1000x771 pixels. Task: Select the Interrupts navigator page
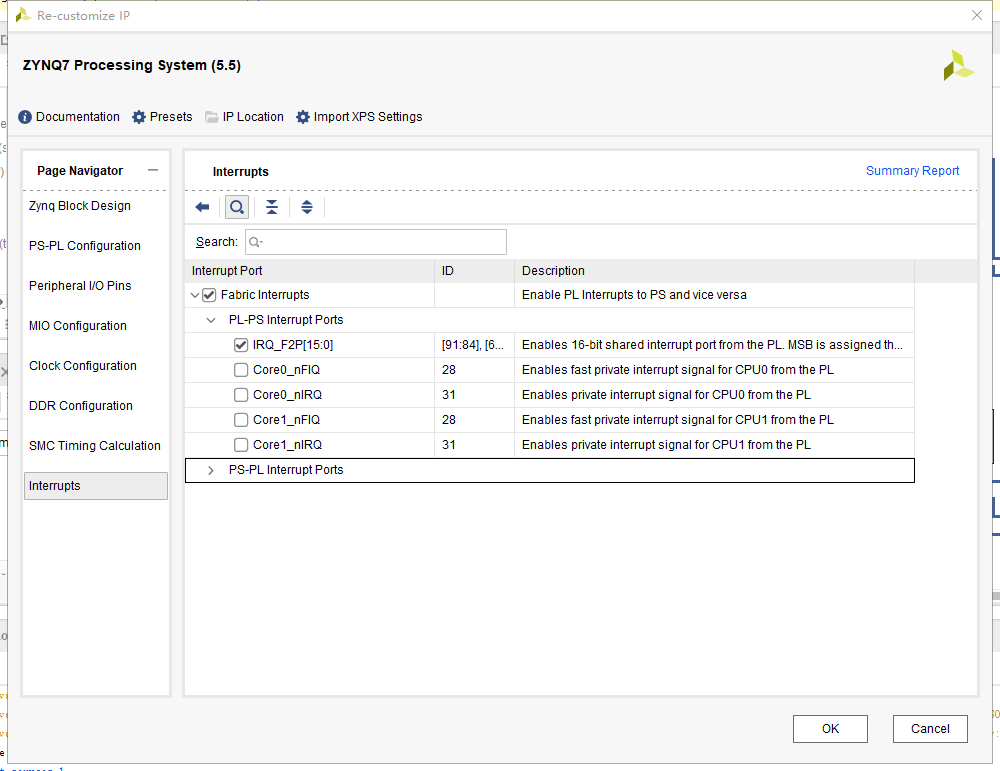tap(96, 486)
